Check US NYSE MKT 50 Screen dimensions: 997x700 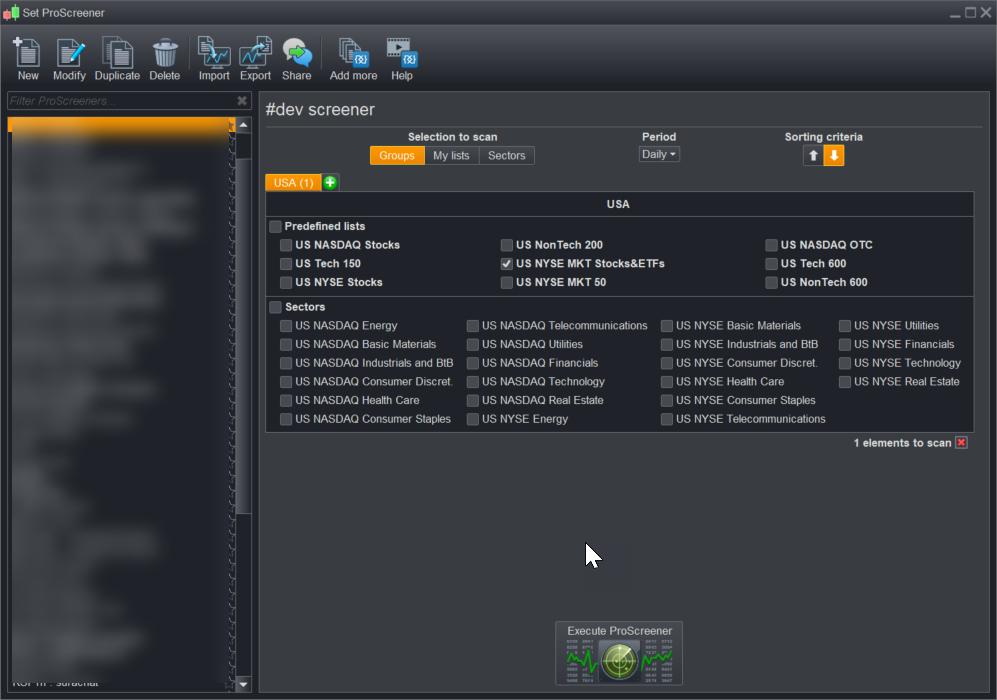(507, 282)
